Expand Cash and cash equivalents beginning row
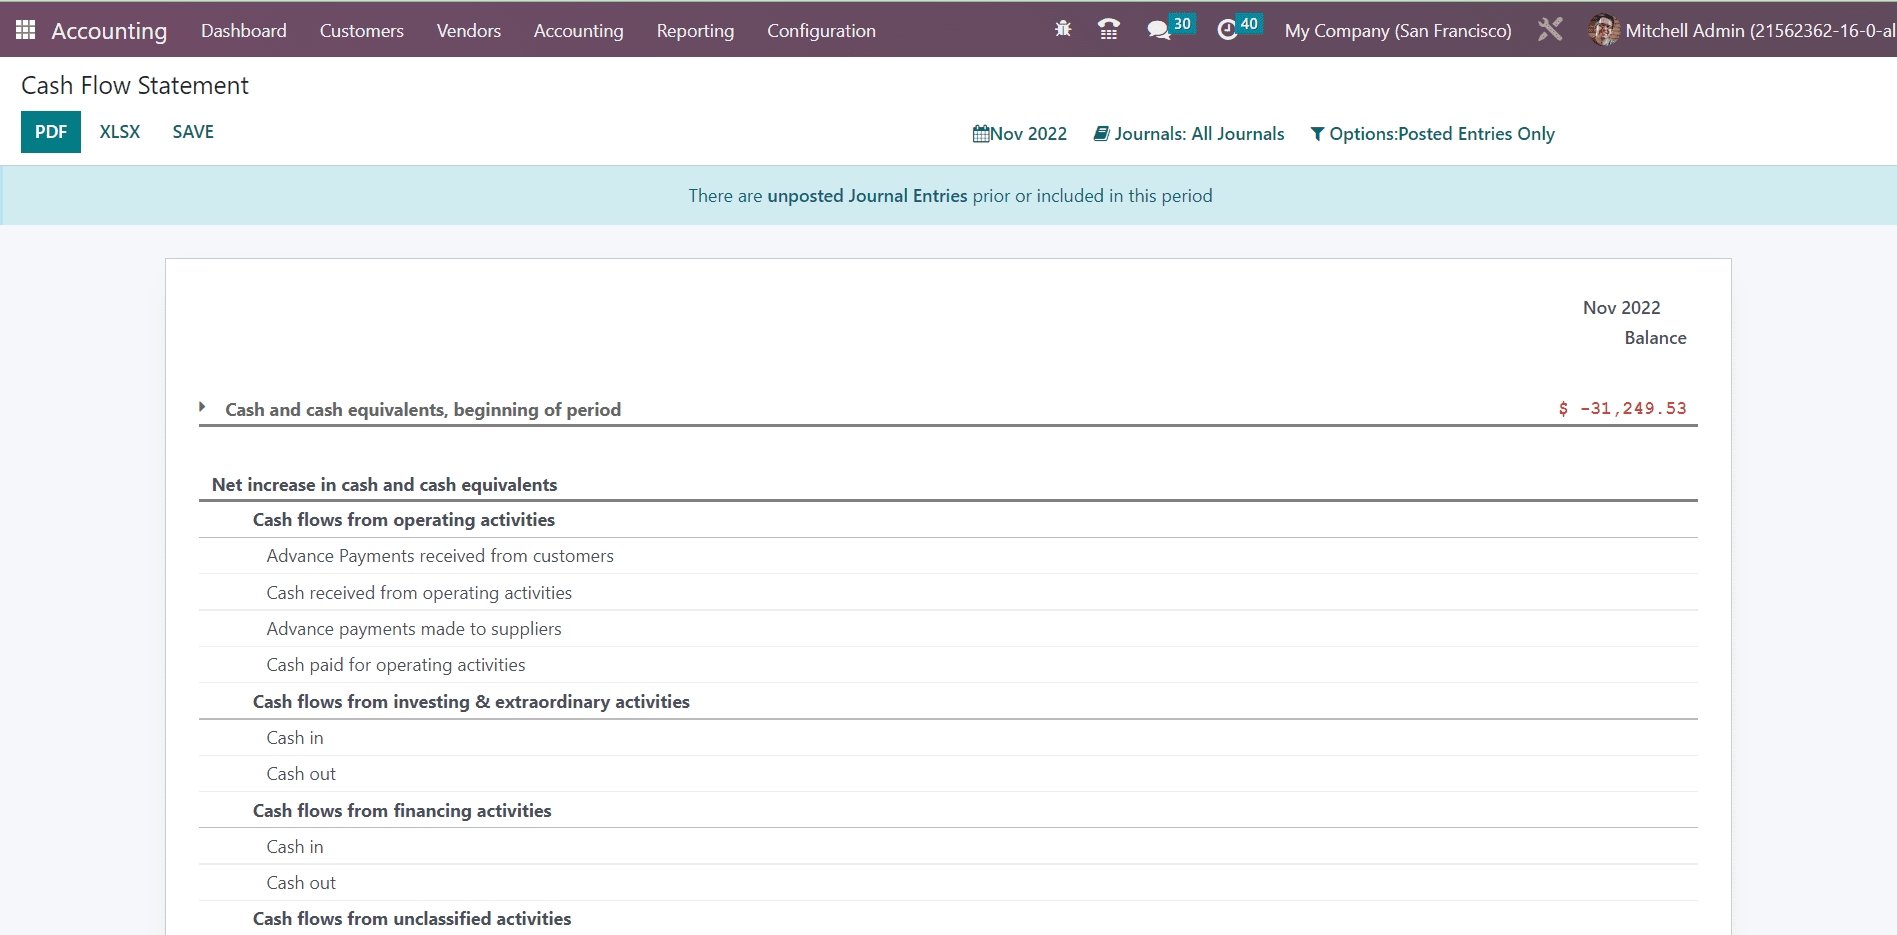The image size is (1897, 935). 202,408
